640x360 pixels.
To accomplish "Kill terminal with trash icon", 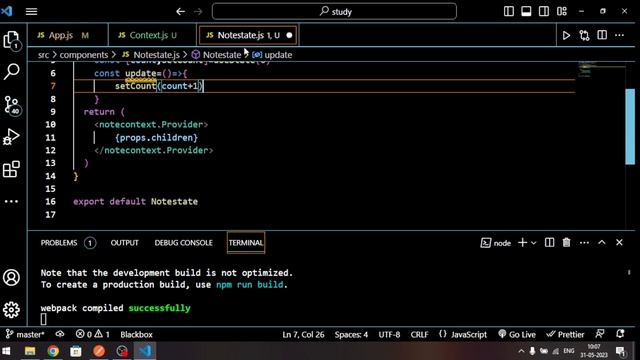I will (x=567, y=242).
